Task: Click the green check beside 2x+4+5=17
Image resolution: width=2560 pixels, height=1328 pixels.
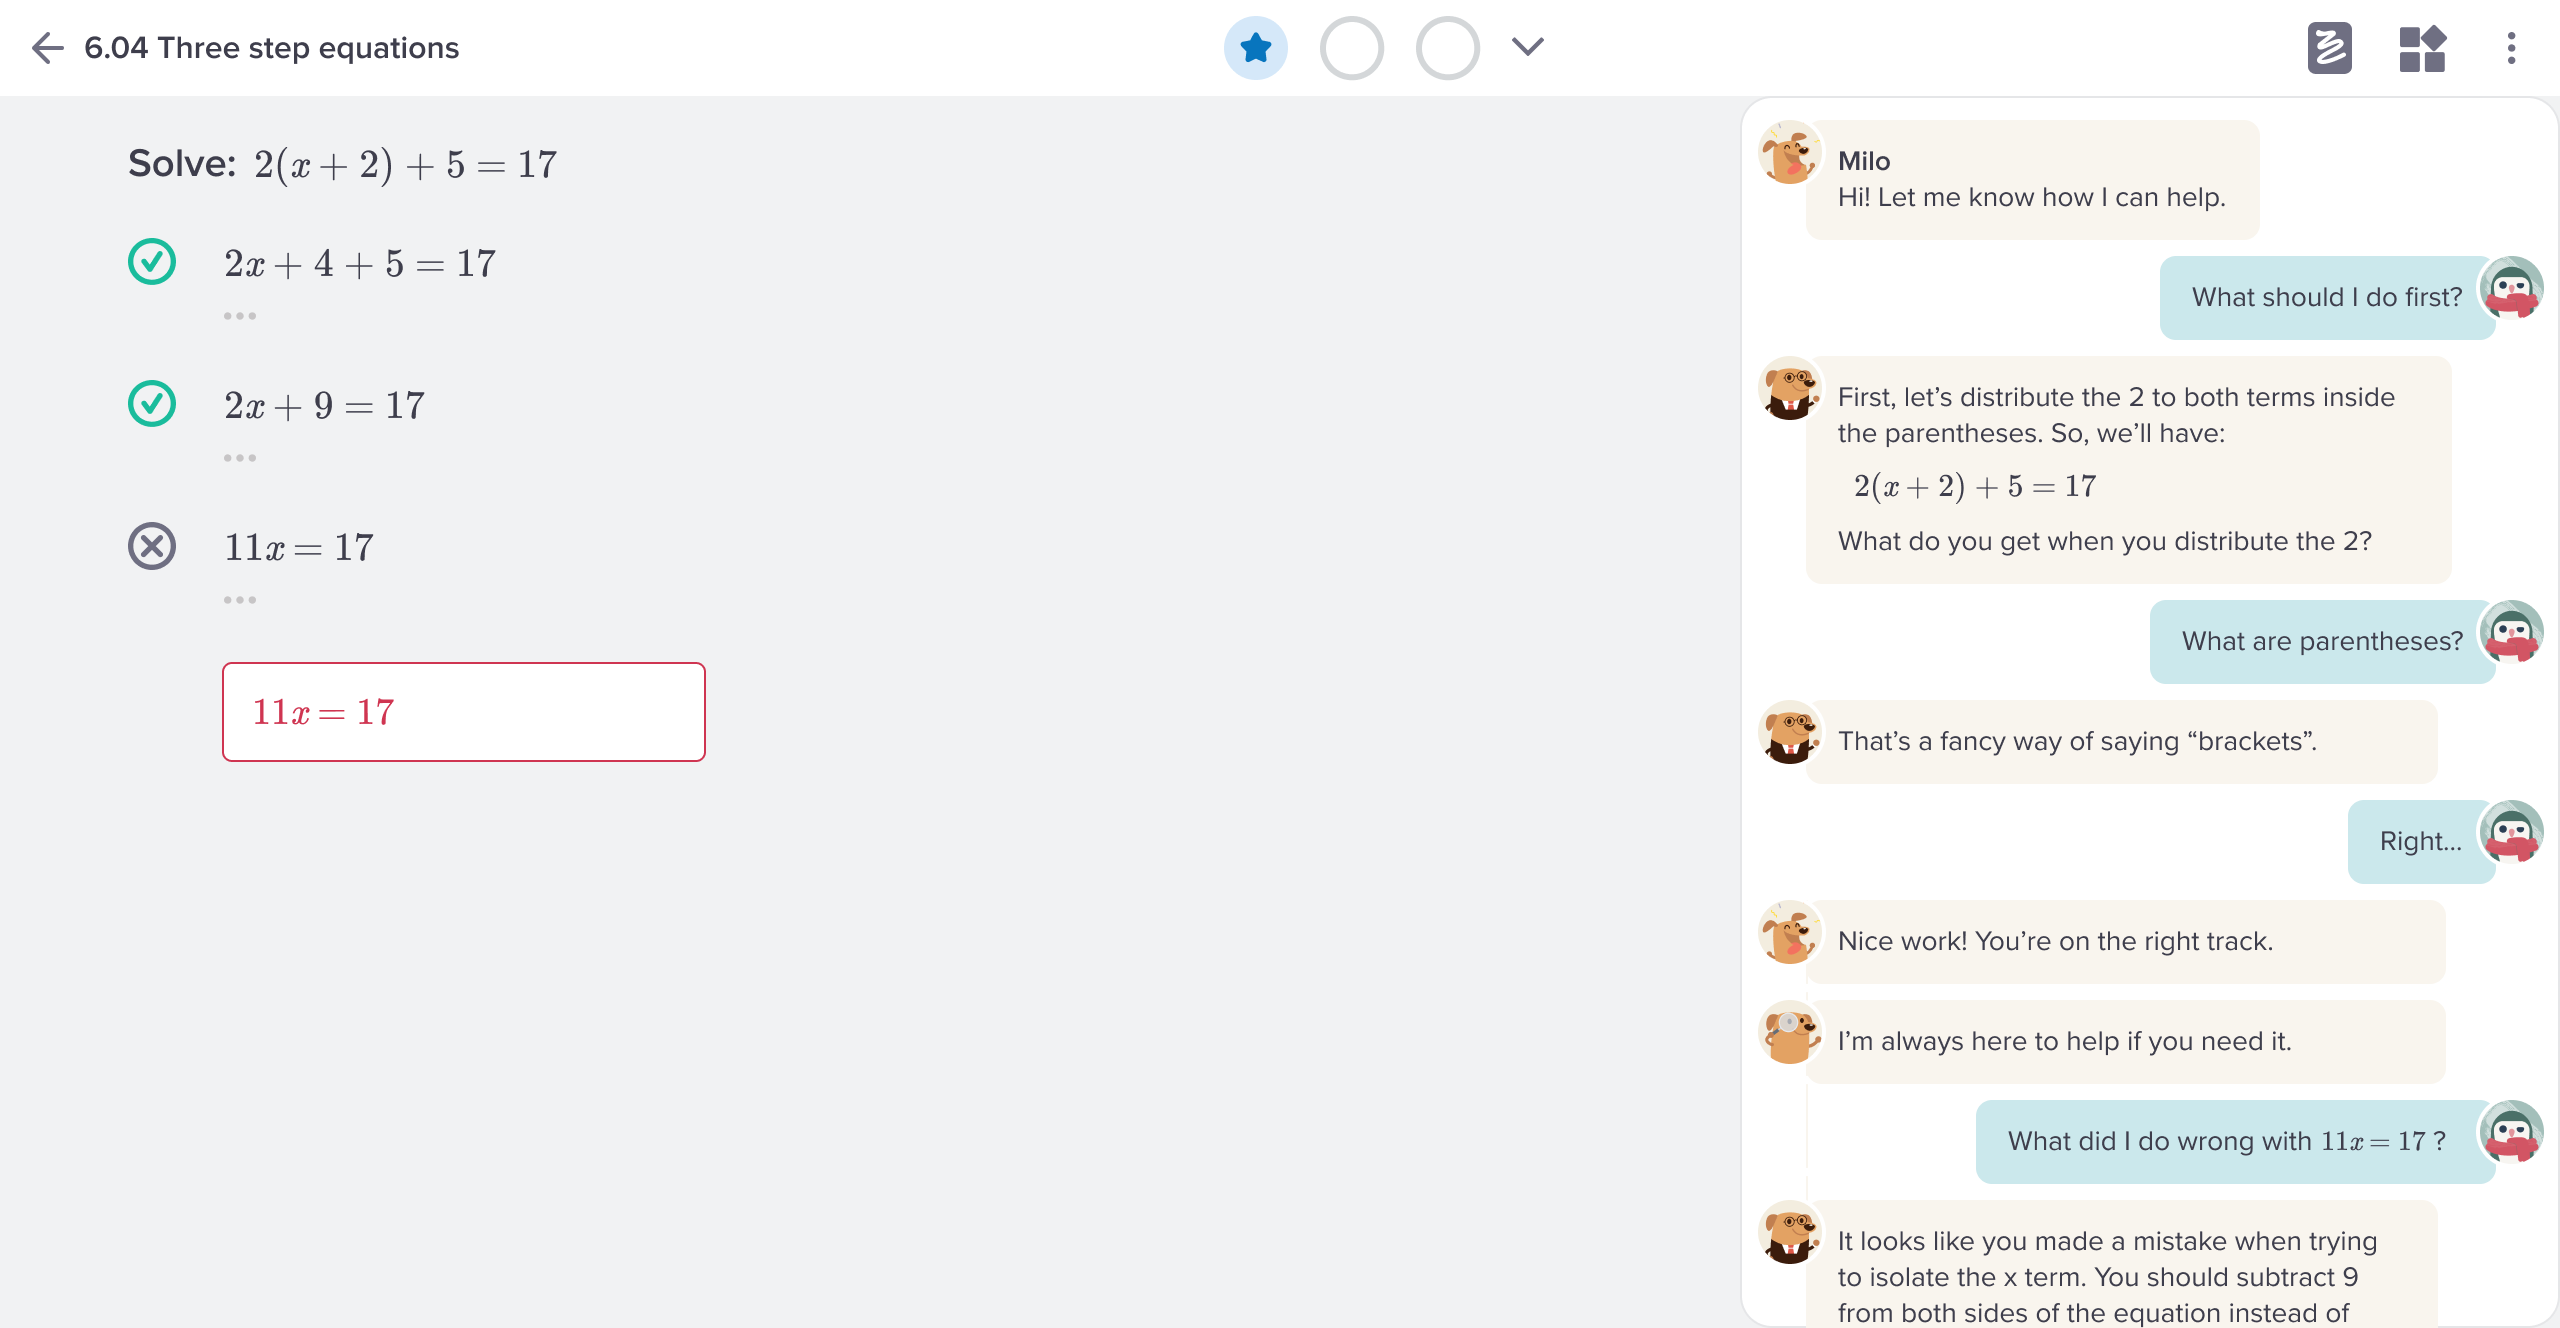Action: [x=151, y=260]
